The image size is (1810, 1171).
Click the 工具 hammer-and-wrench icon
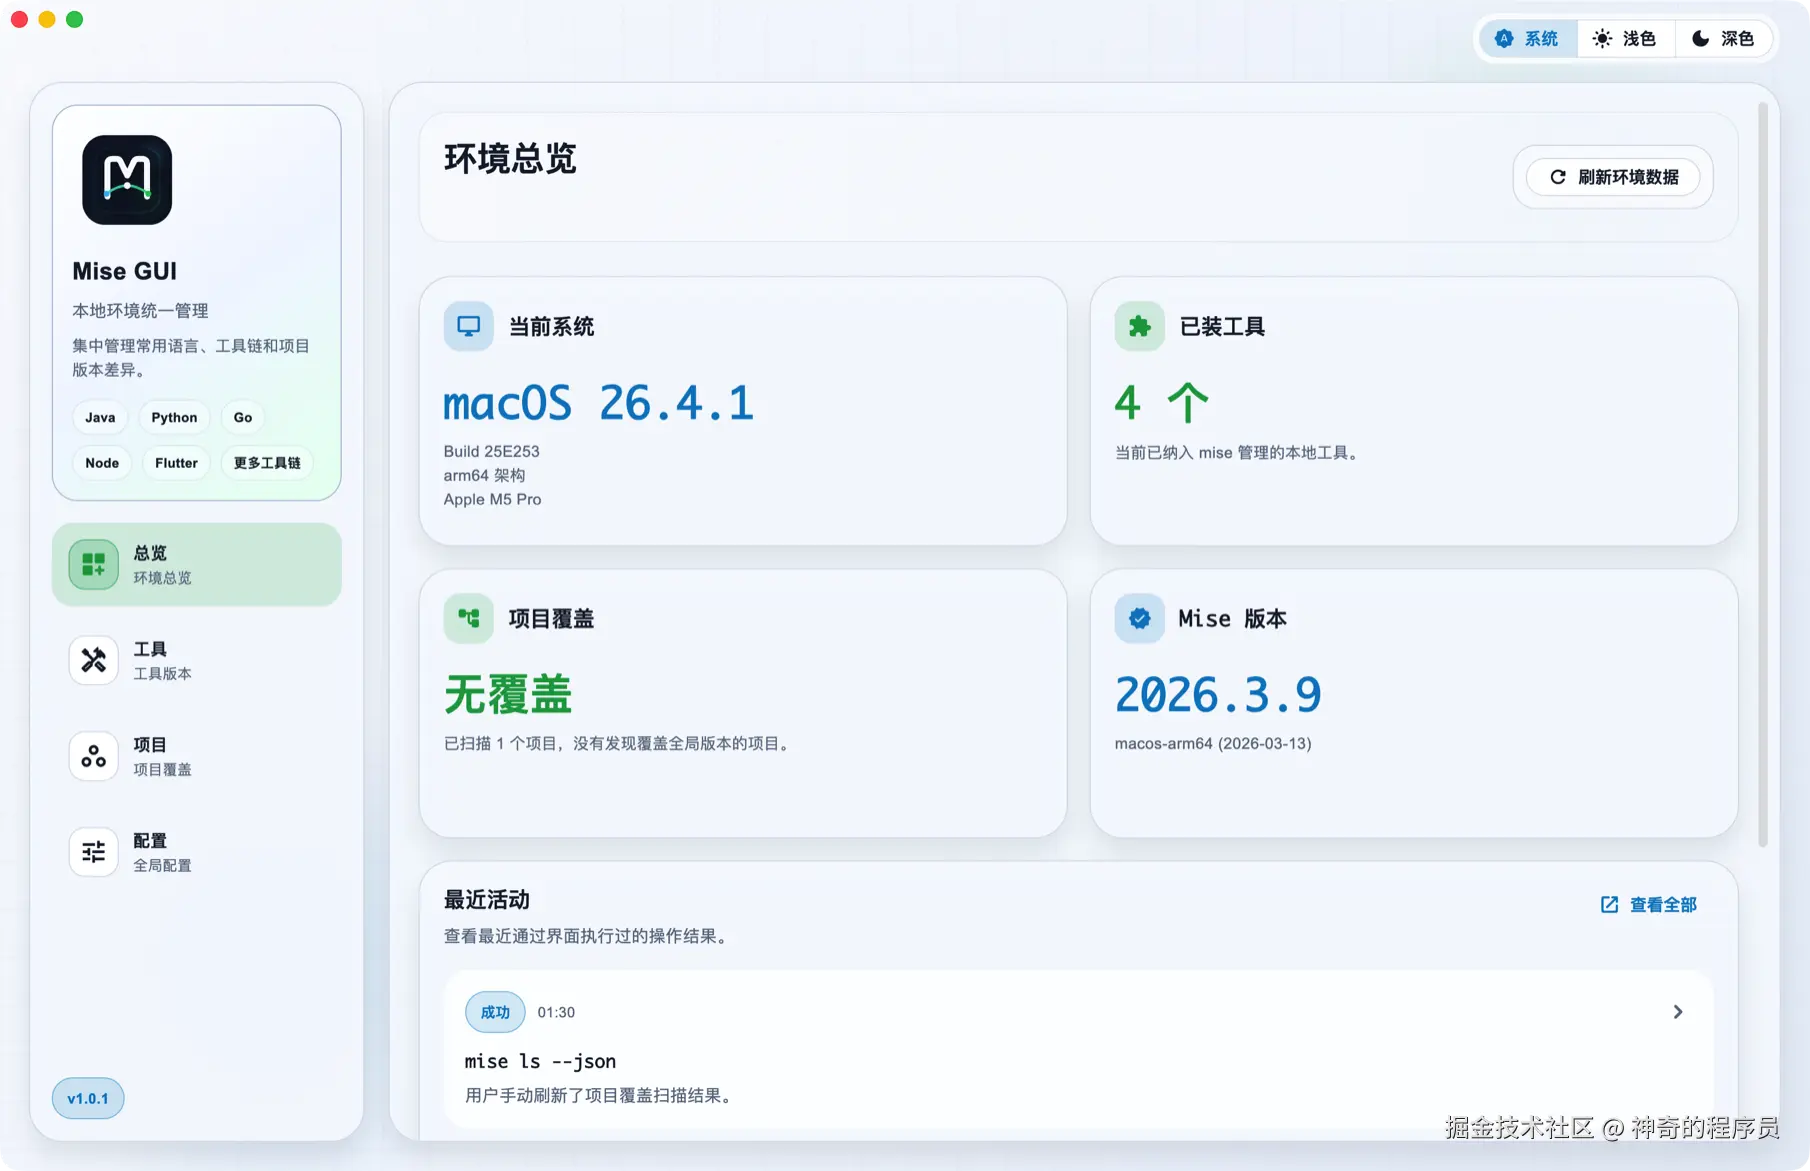[x=94, y=660]
